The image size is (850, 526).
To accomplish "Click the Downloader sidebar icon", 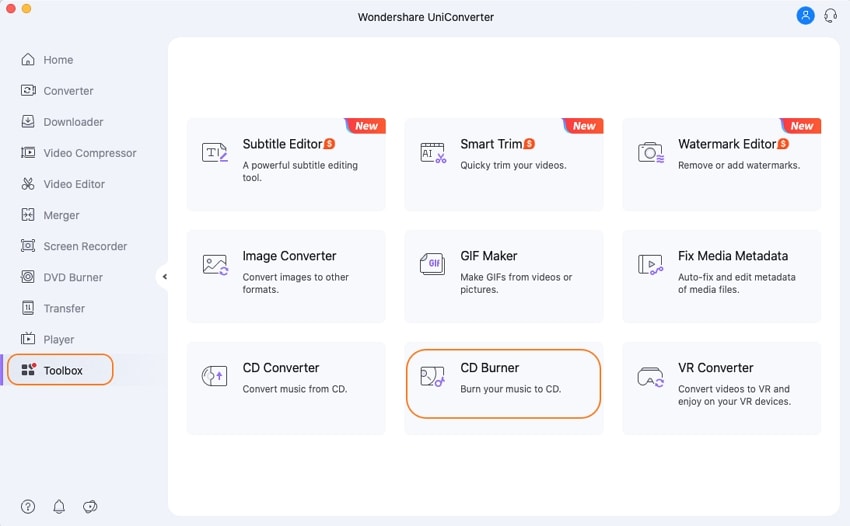I will pos(28,121).
